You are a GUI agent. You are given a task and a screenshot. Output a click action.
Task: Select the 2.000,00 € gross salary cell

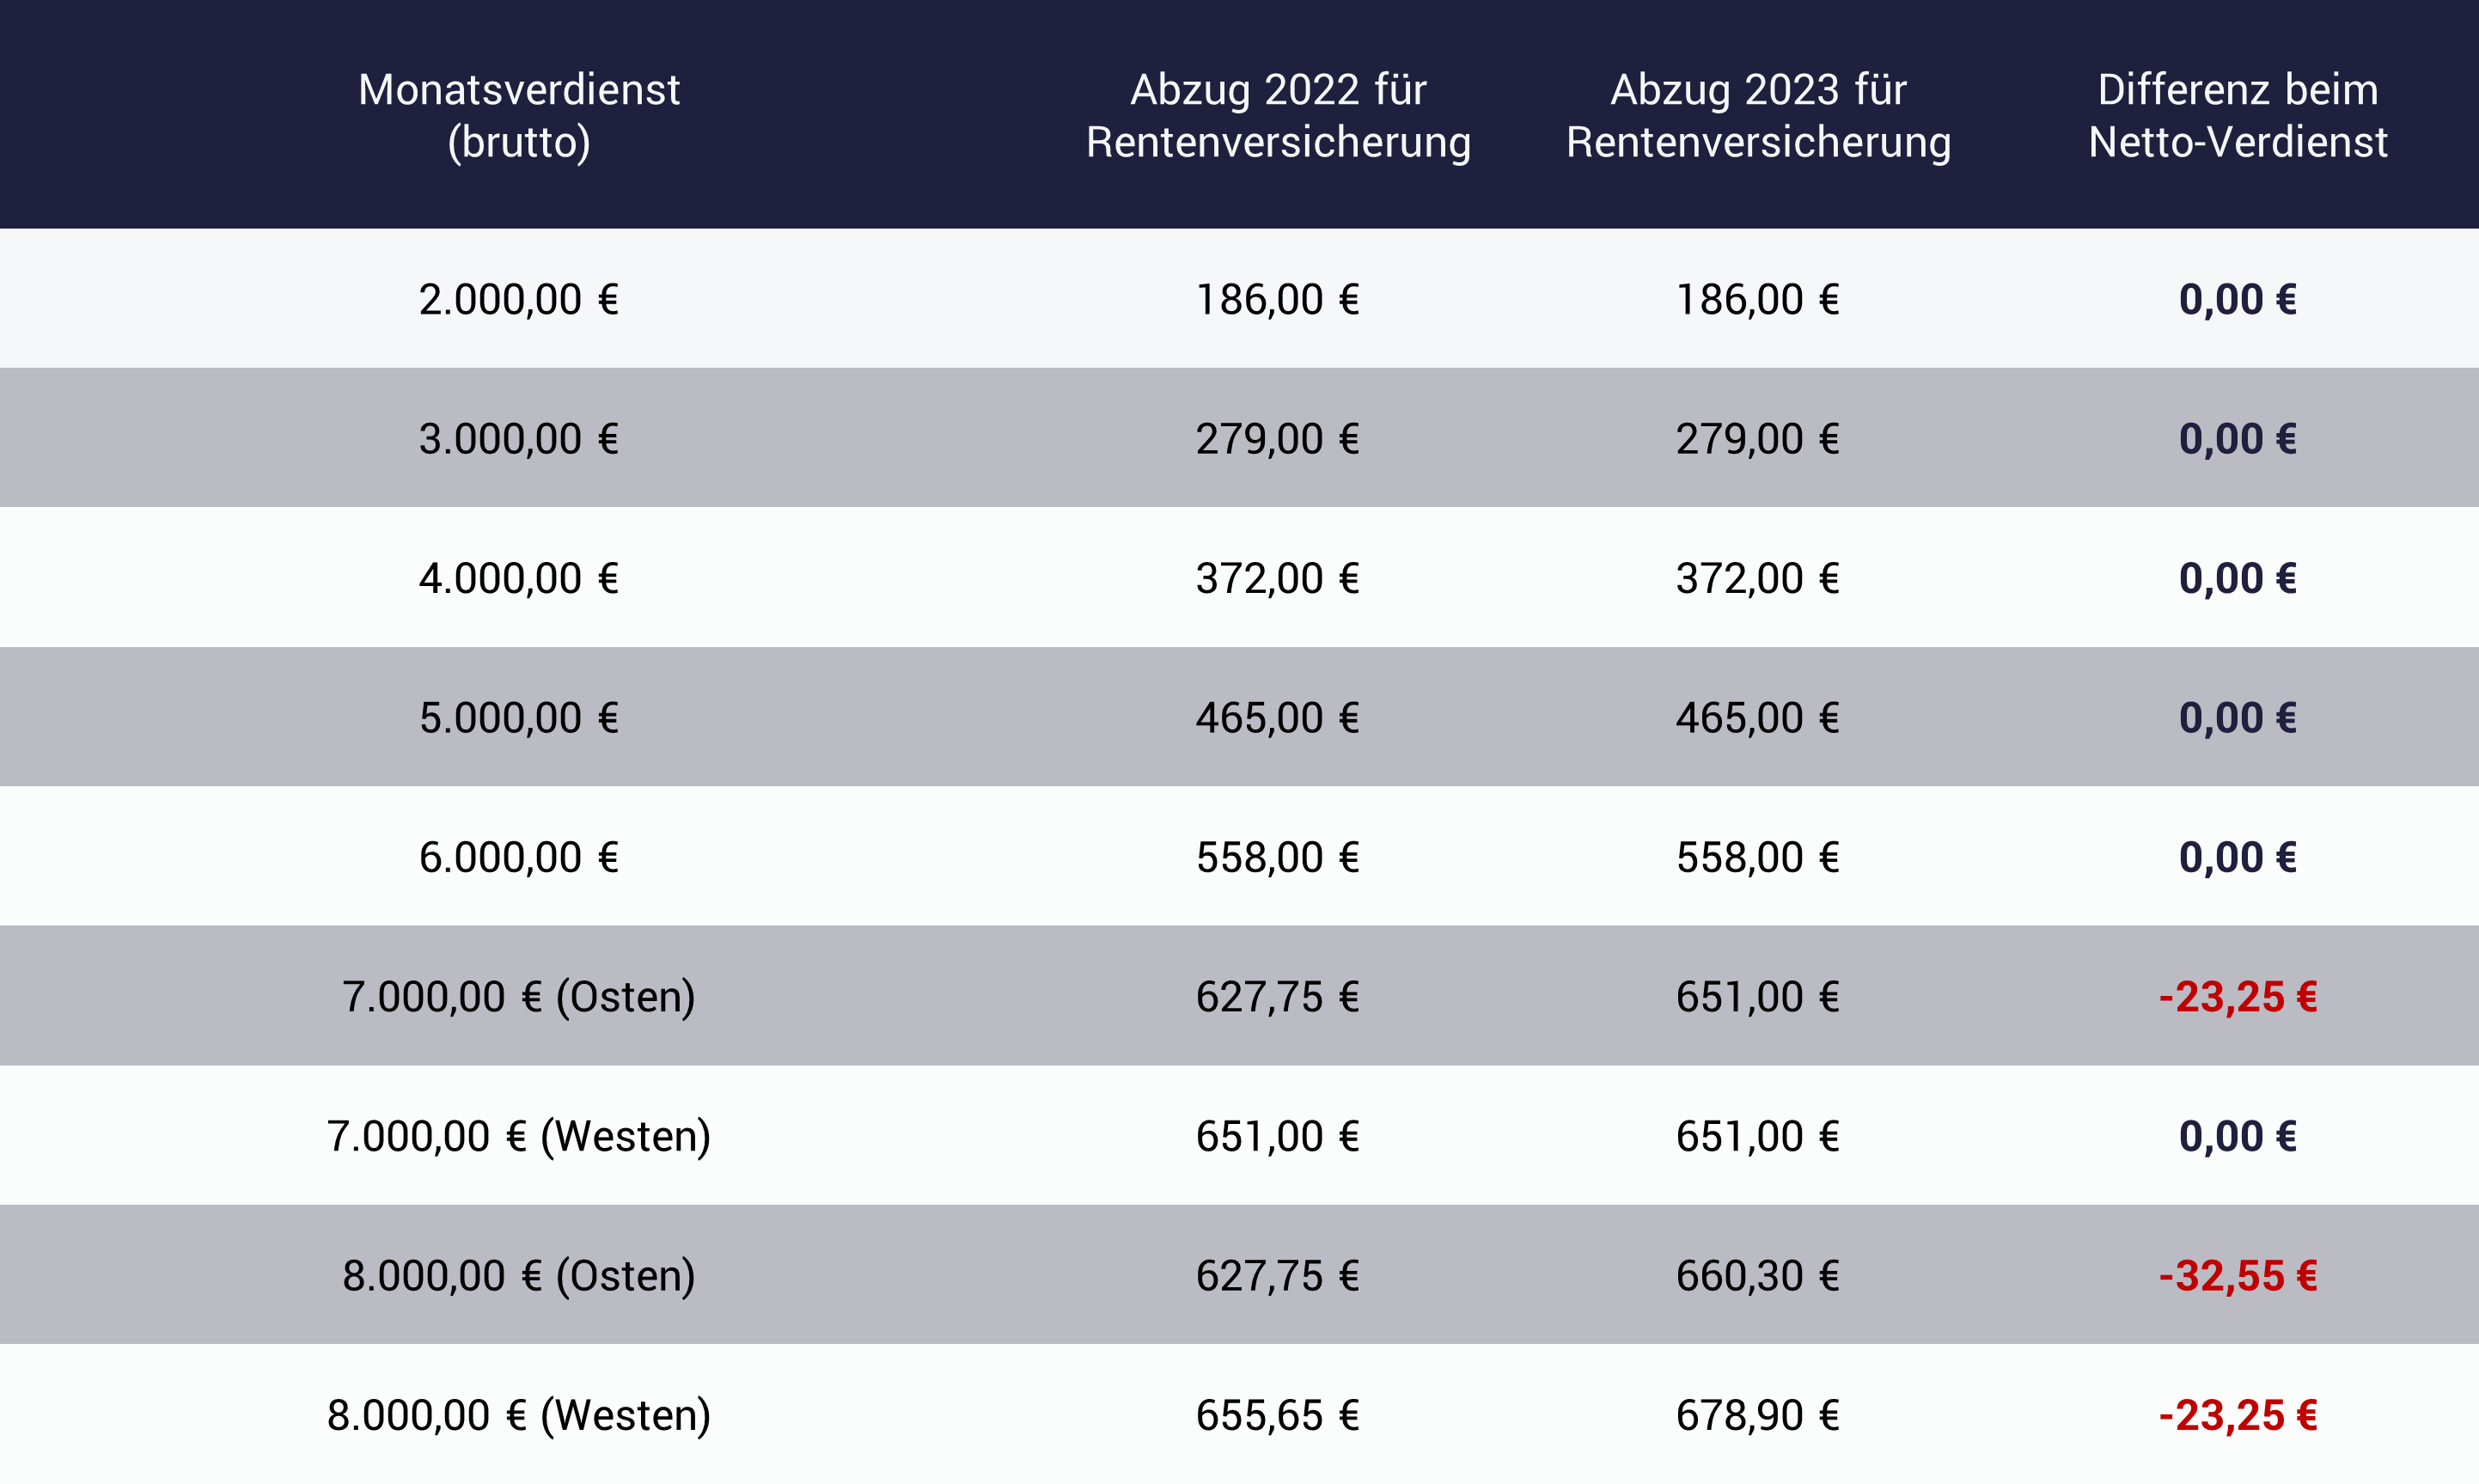coord(518,299)
